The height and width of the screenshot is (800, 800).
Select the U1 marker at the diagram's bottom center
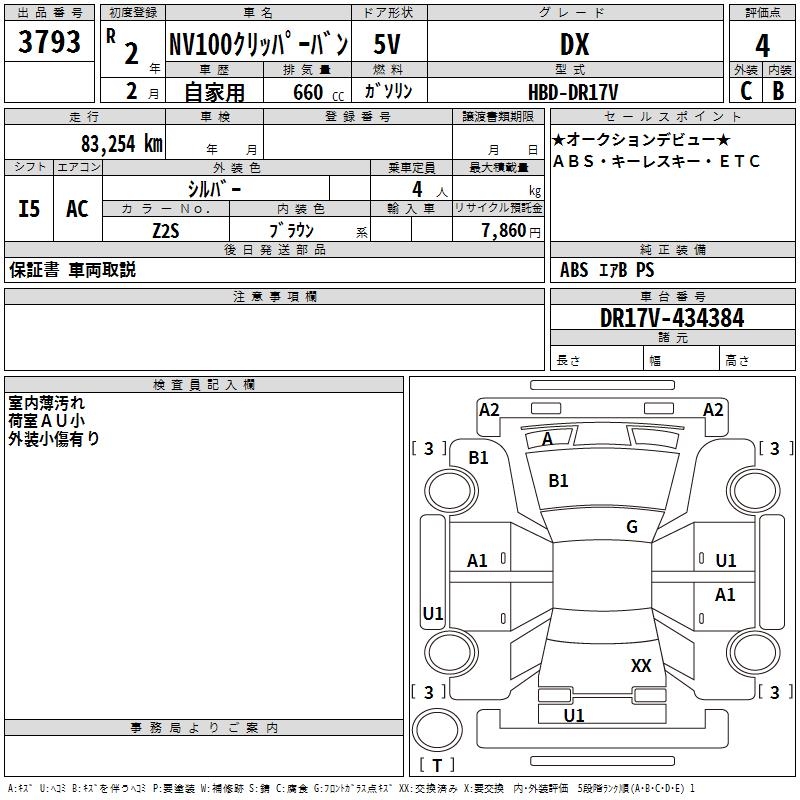(574, 716)
